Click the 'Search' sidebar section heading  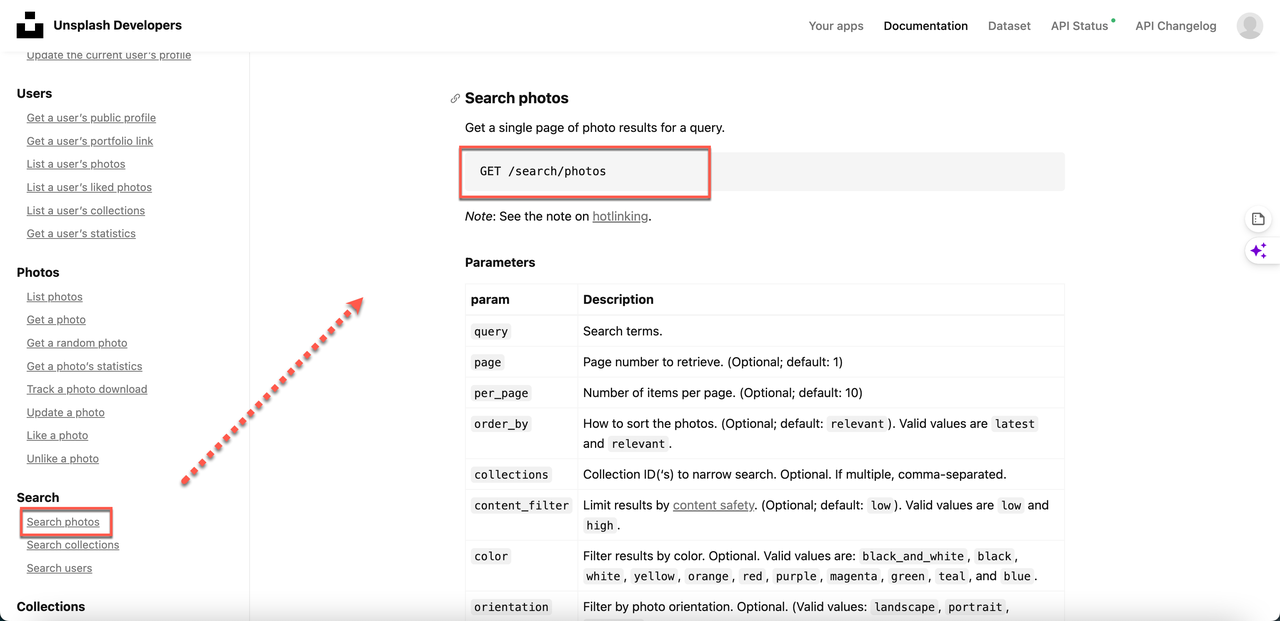click(x=38, y=498)
